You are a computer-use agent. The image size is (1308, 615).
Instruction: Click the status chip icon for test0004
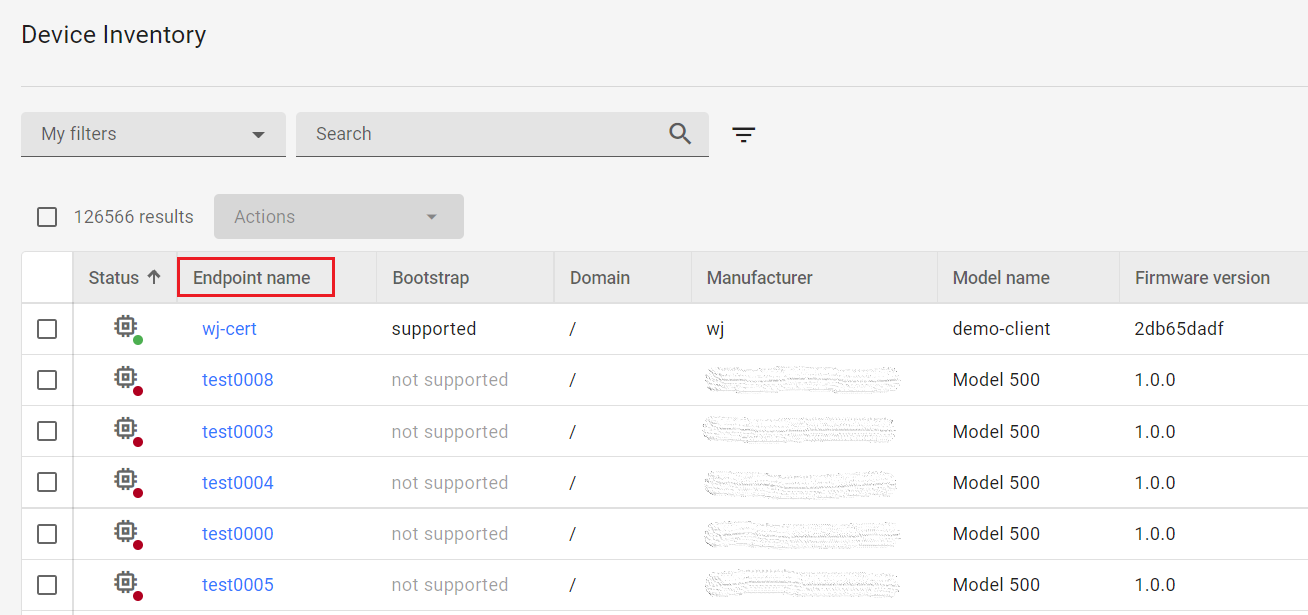127,482
